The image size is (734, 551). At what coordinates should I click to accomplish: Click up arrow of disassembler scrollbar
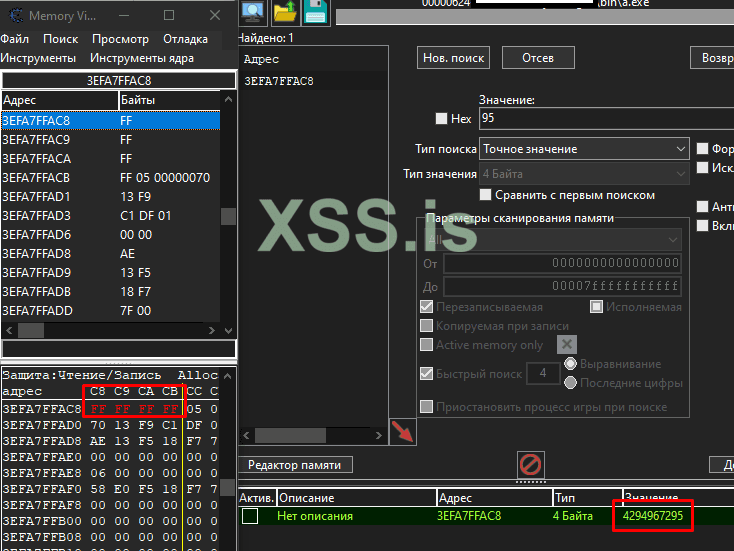pyautogui.click(x=228, y=99)
